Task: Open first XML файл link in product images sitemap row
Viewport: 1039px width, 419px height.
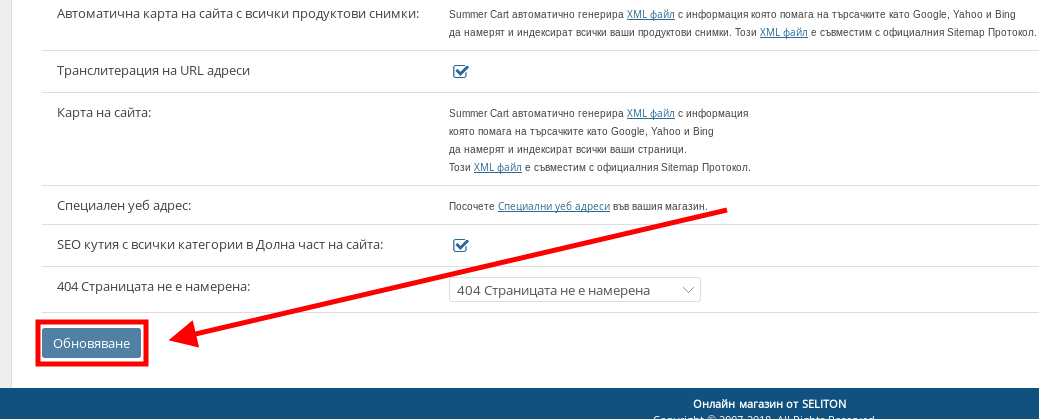Action: point(650,15)
